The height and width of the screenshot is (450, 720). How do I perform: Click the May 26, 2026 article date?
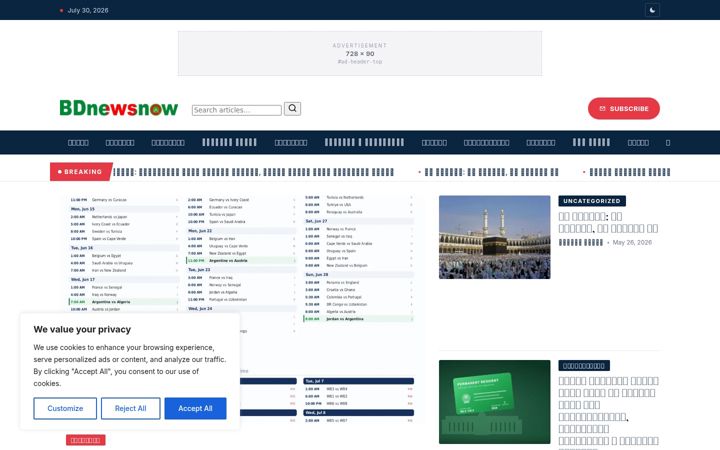click(632, 242)
